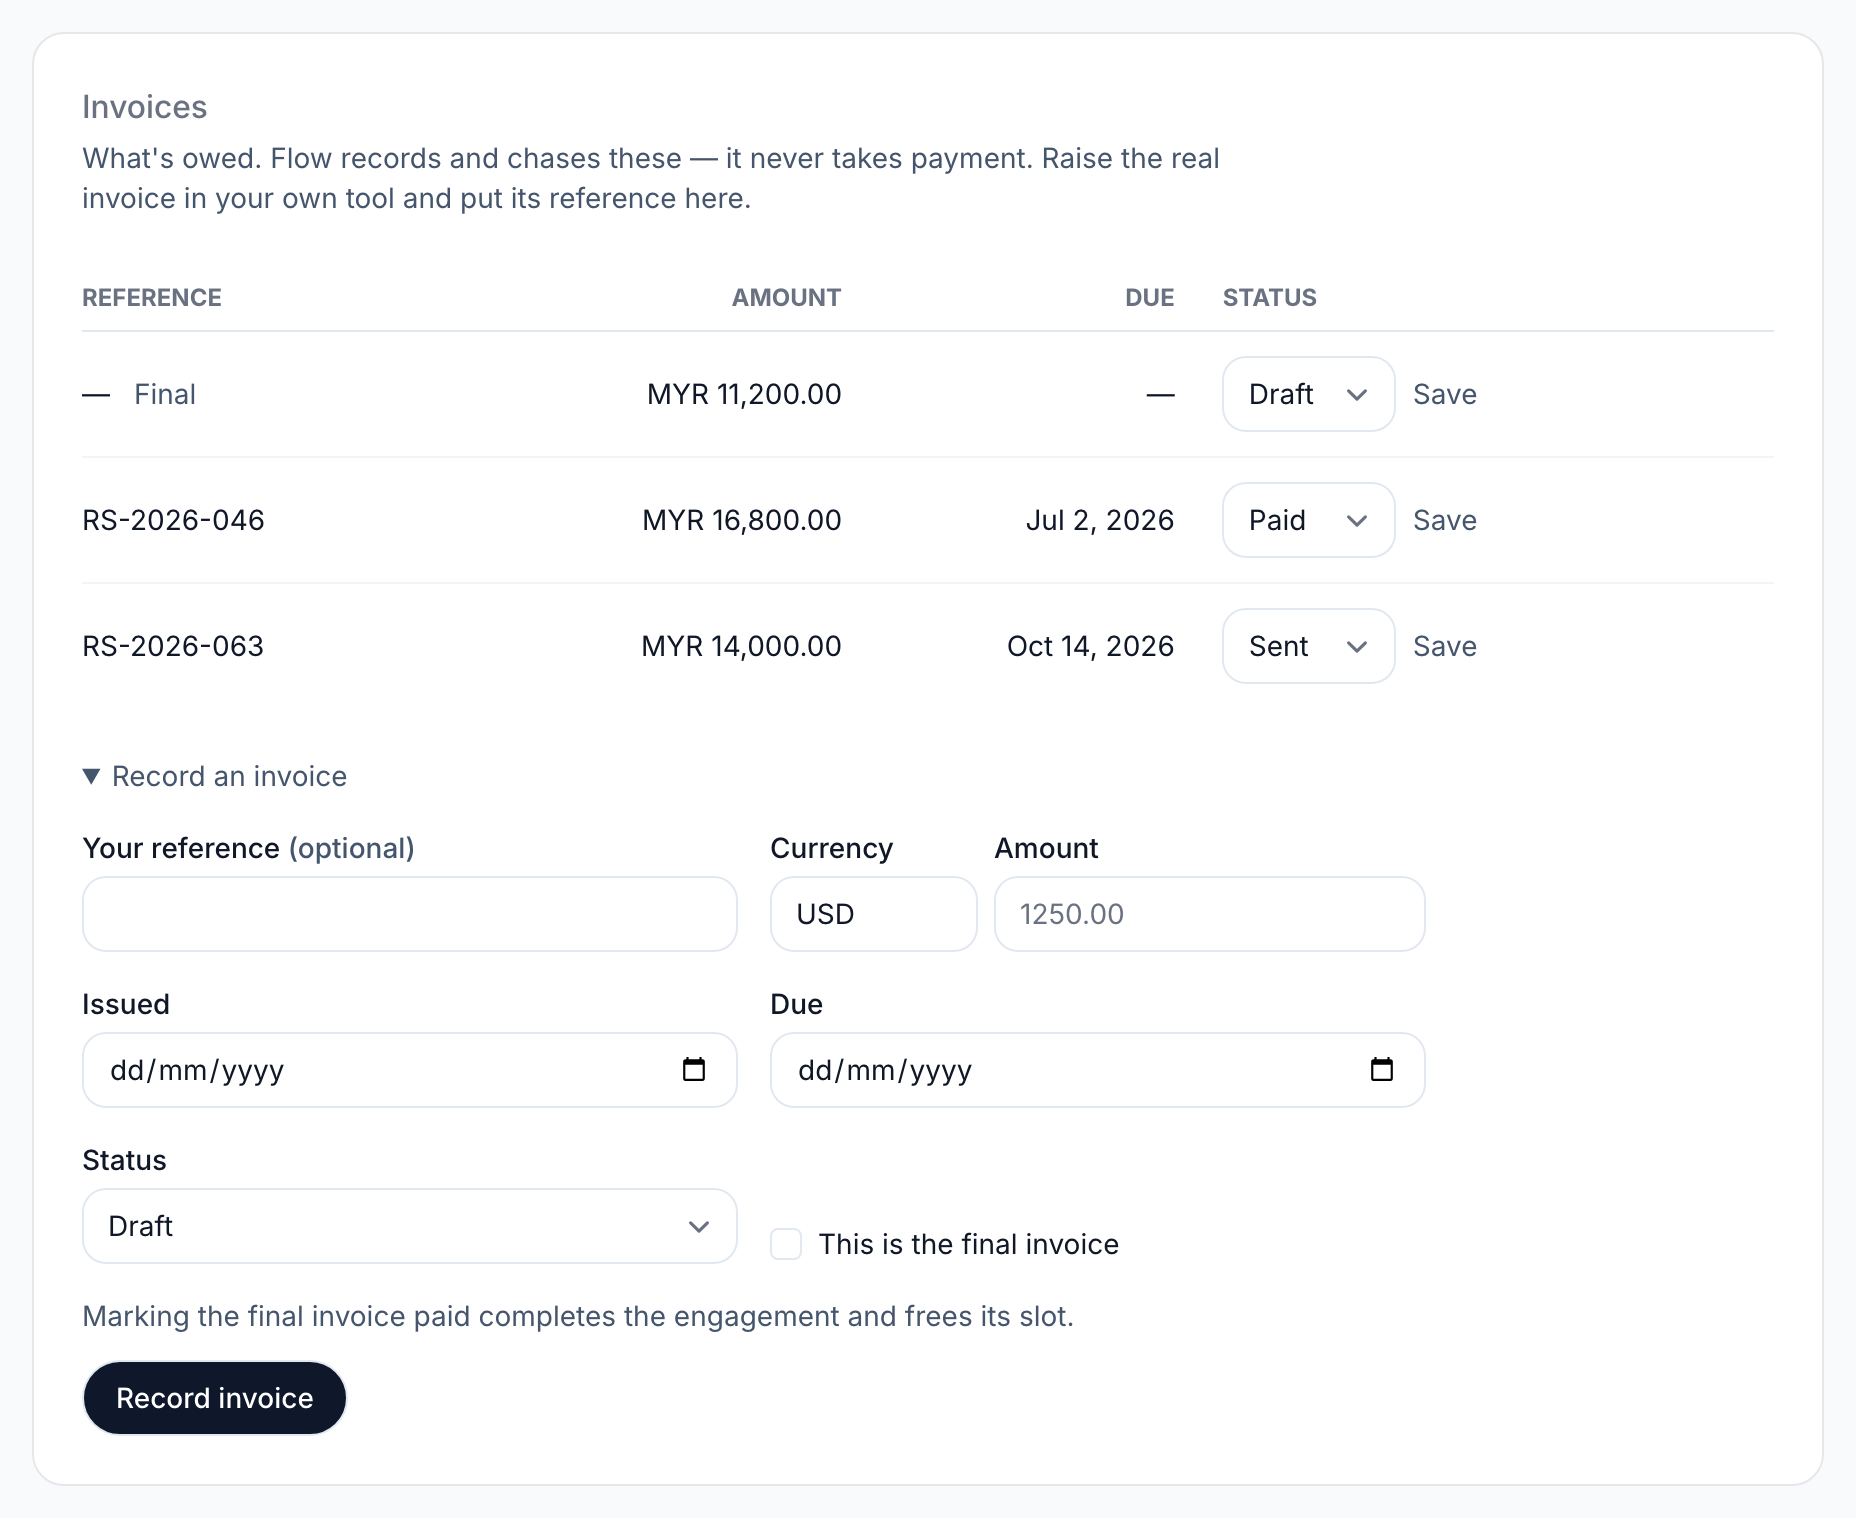The image size is (1856, 1518).
Task: Open the Issued date calendar picker icon
Action: 694,1069
